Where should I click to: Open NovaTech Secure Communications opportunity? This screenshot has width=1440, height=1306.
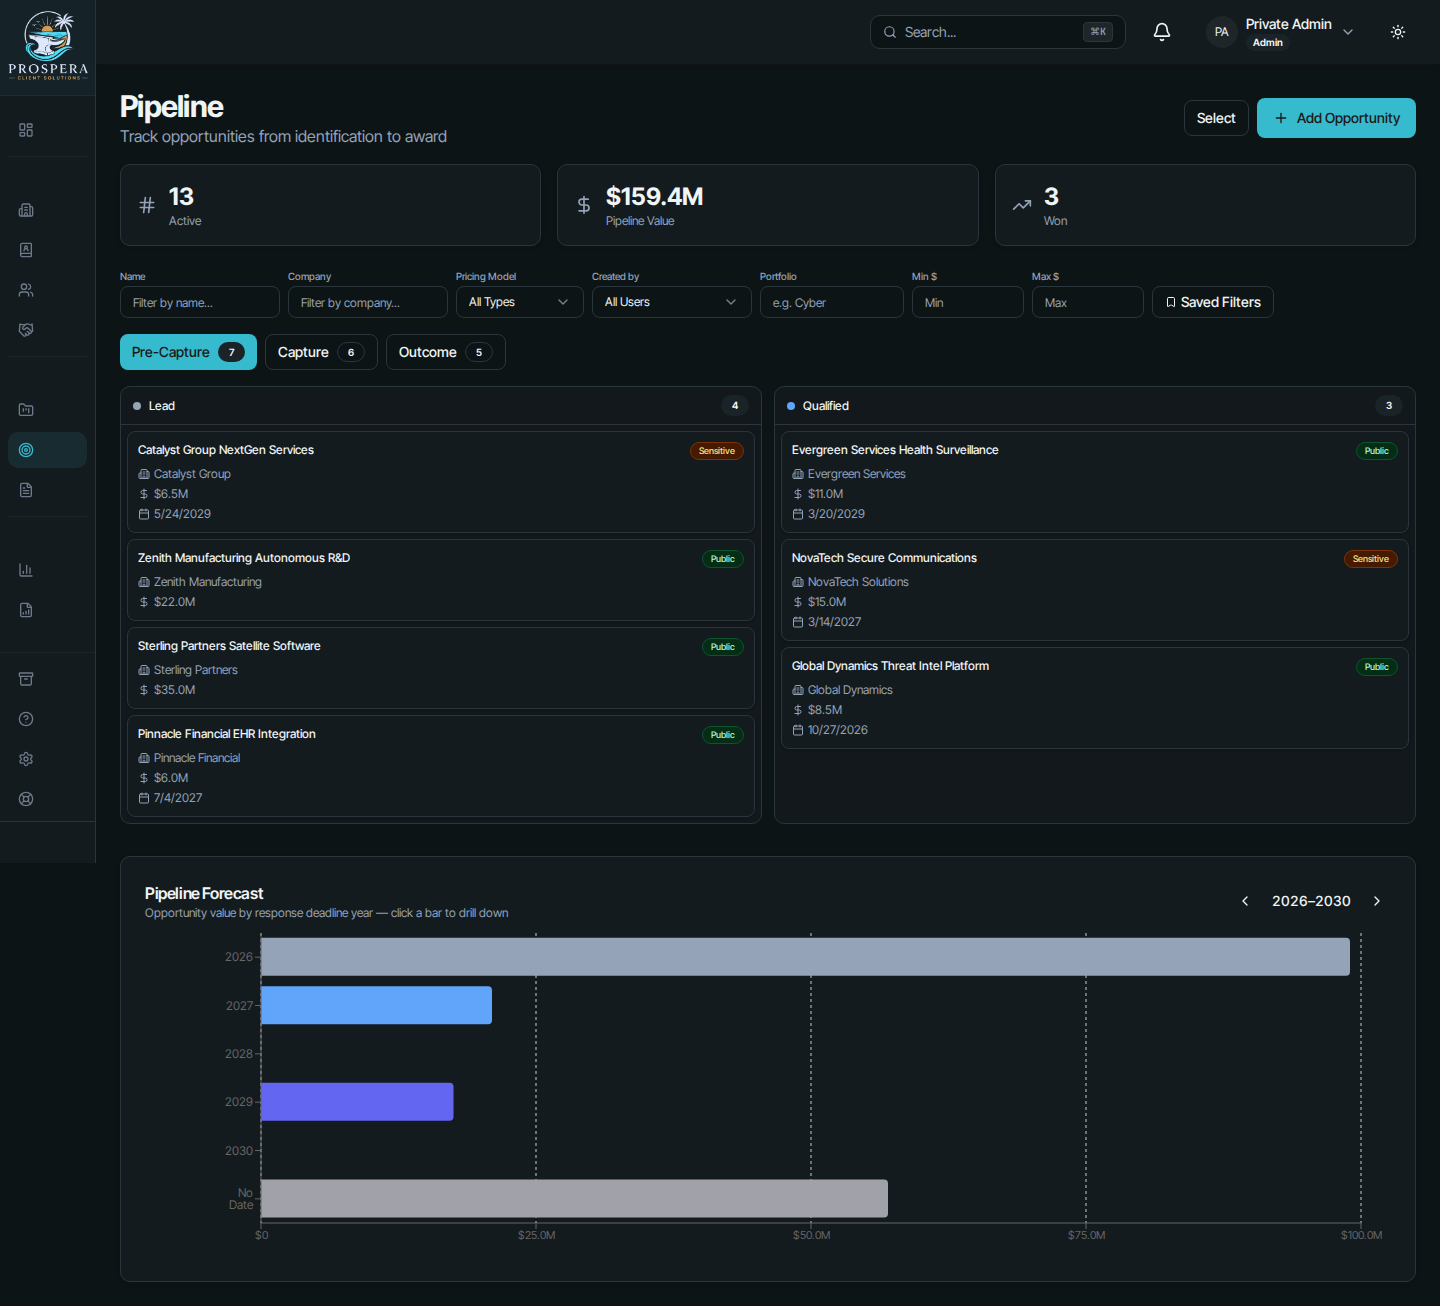[x=1095, y=590]
